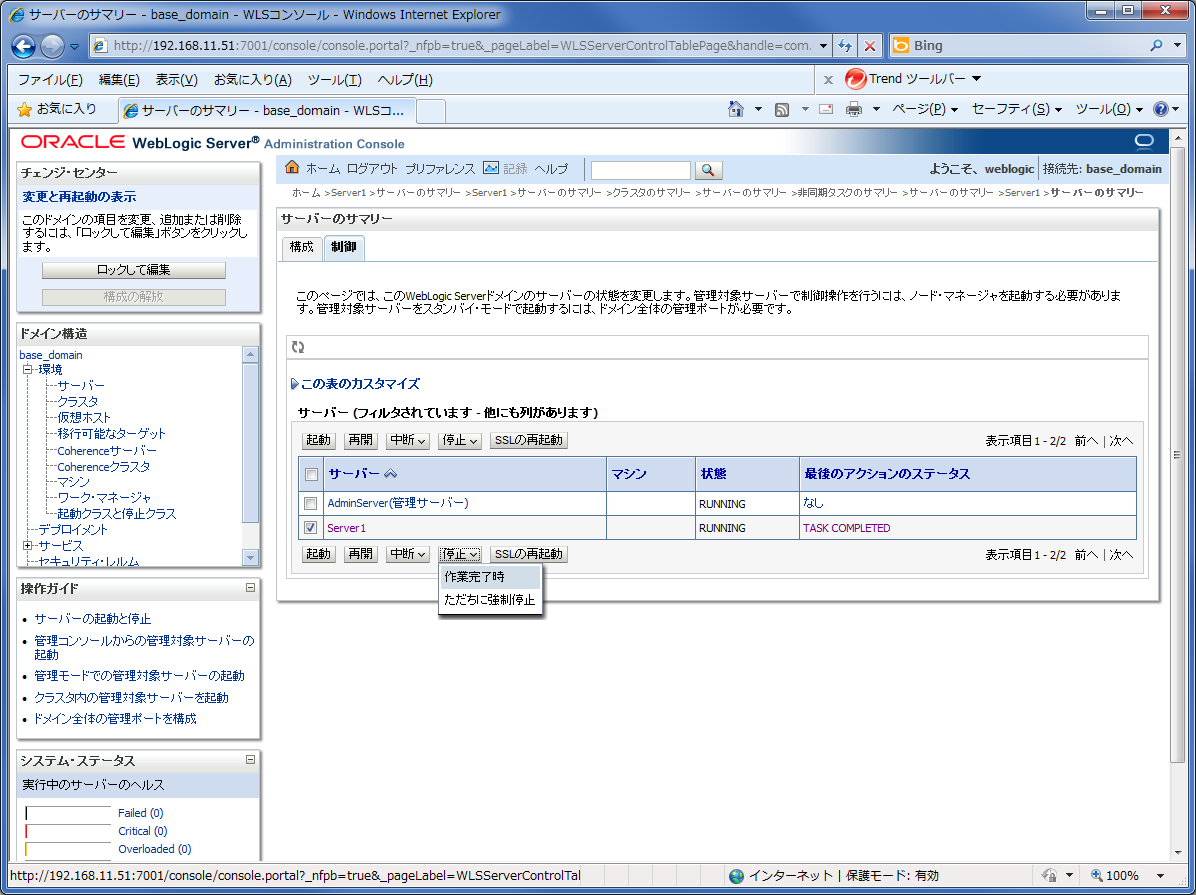Close the Trend toolbar with X

[x=828, y=79]
